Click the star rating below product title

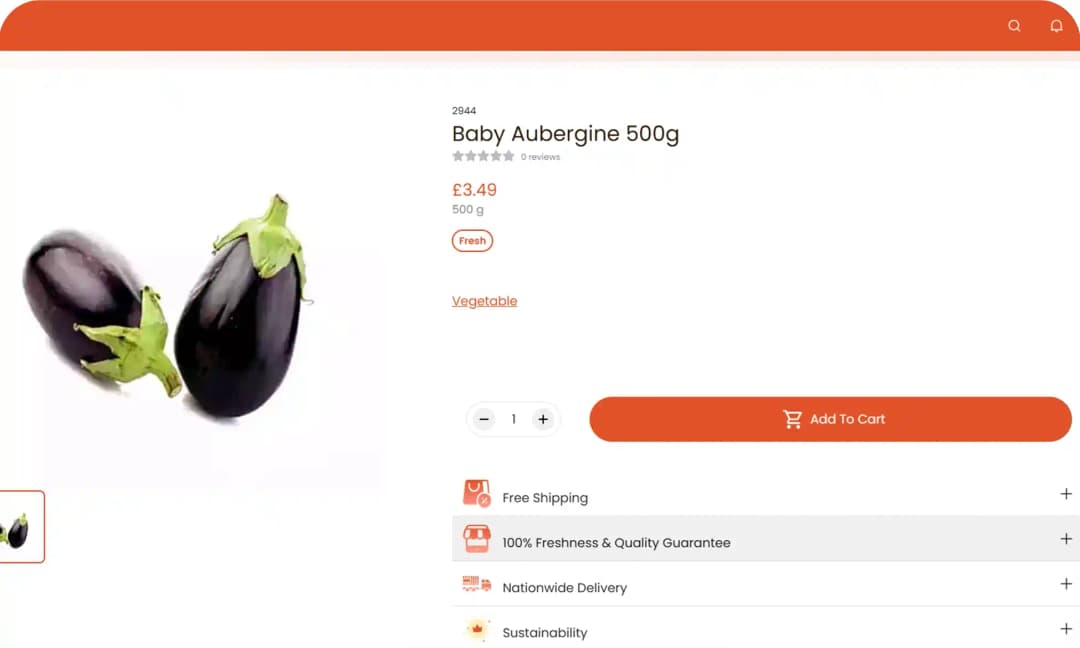click(483, 156)
